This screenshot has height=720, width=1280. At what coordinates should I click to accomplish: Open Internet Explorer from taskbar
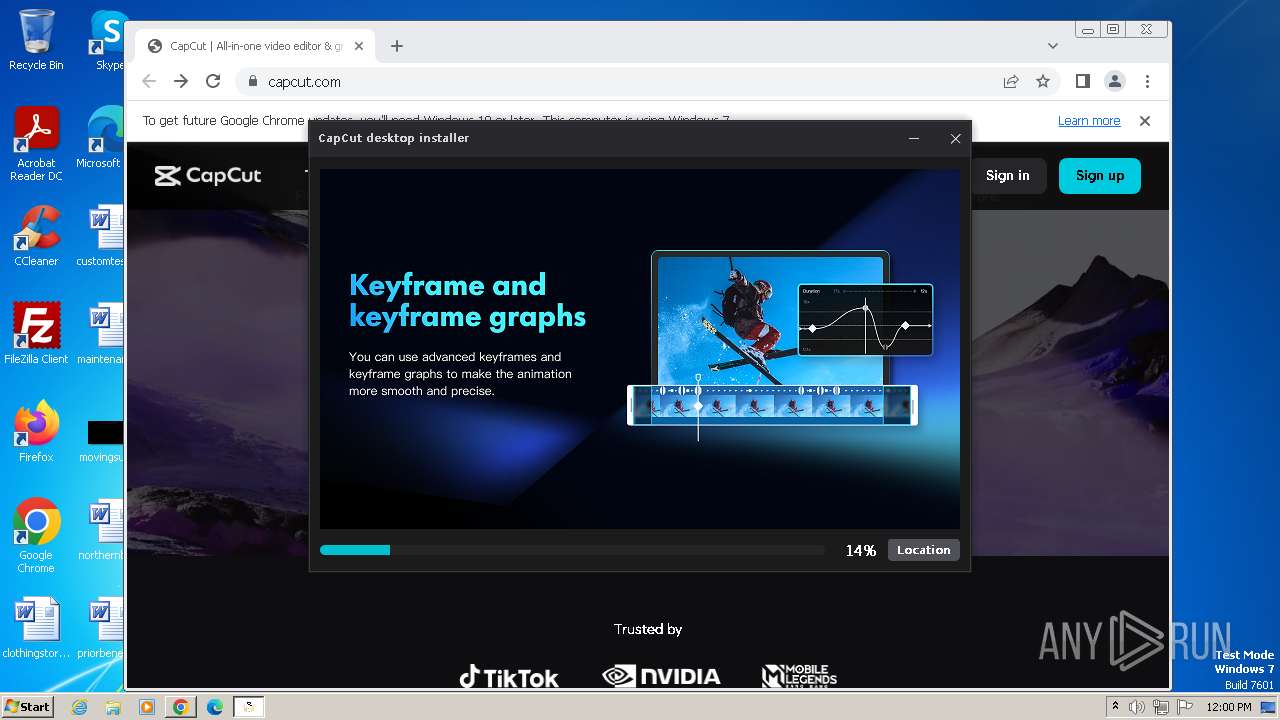(x=80, y=707)
